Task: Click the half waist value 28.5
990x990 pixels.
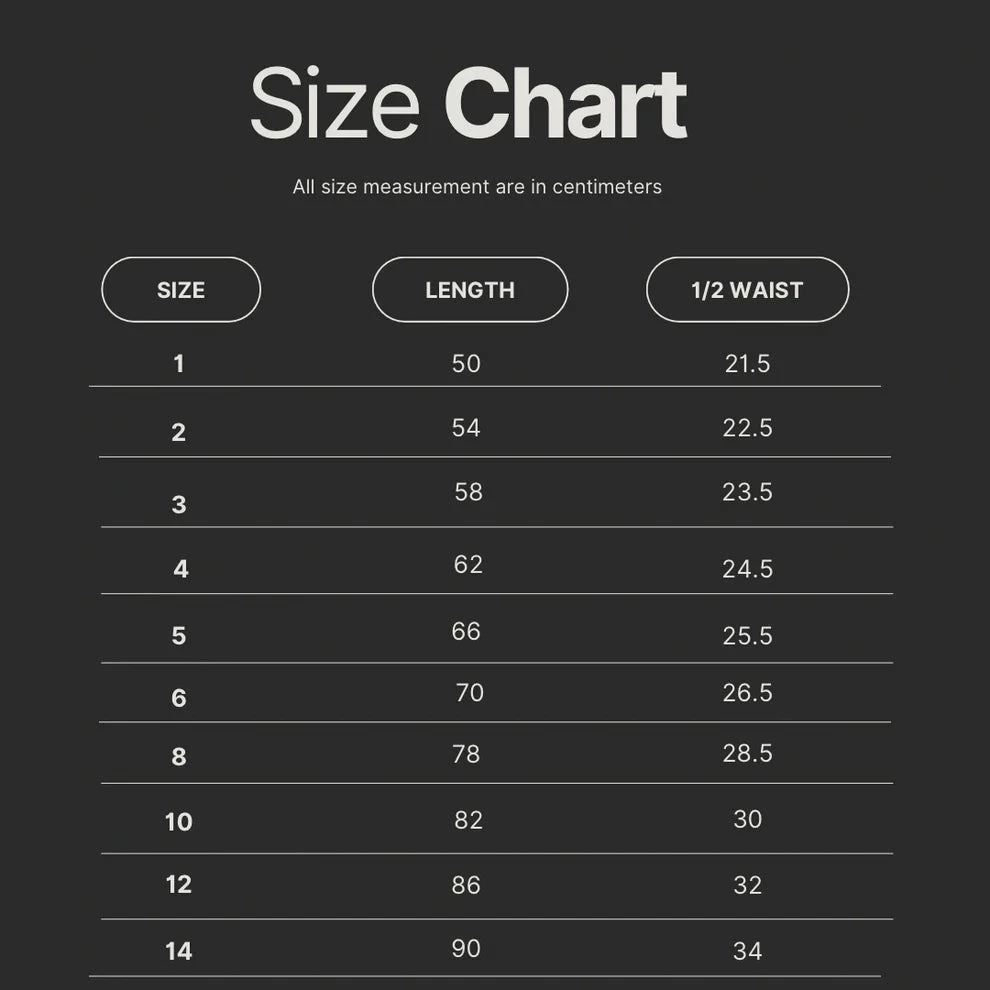Action: click(x=747, y=754)
